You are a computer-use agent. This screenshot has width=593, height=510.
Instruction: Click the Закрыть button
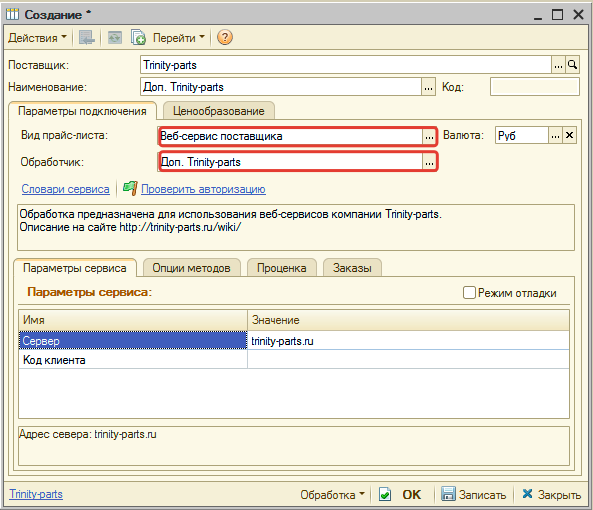(x=552, y=494)
